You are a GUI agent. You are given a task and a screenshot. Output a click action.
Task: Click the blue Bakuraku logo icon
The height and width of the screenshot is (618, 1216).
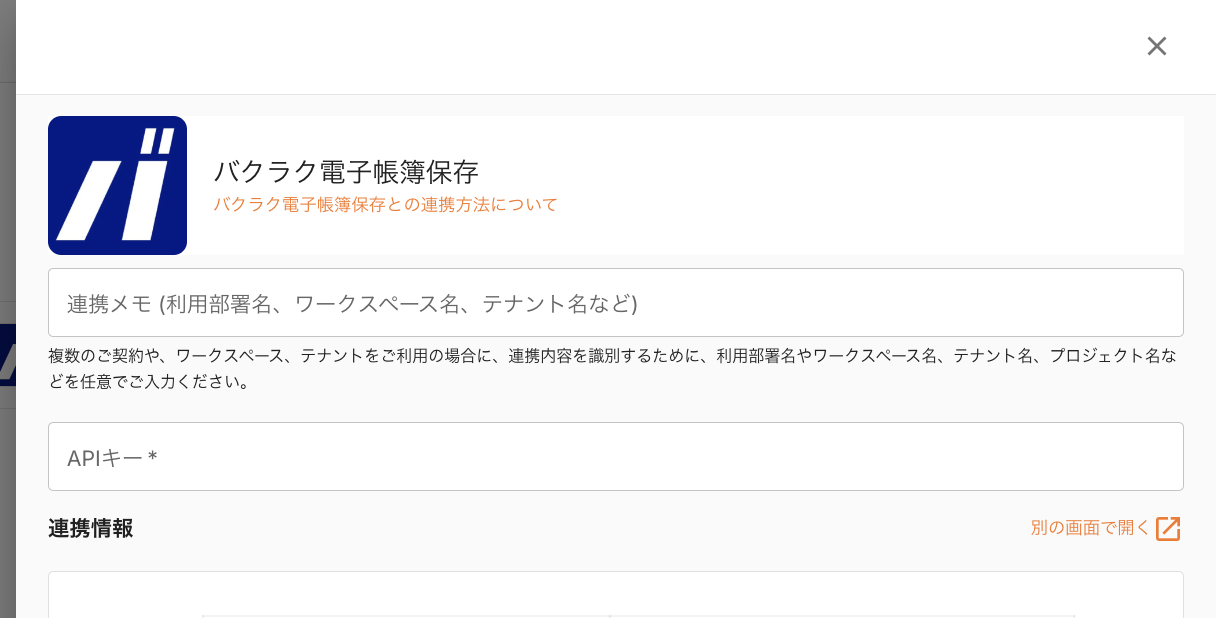click(x=118, y=186)
